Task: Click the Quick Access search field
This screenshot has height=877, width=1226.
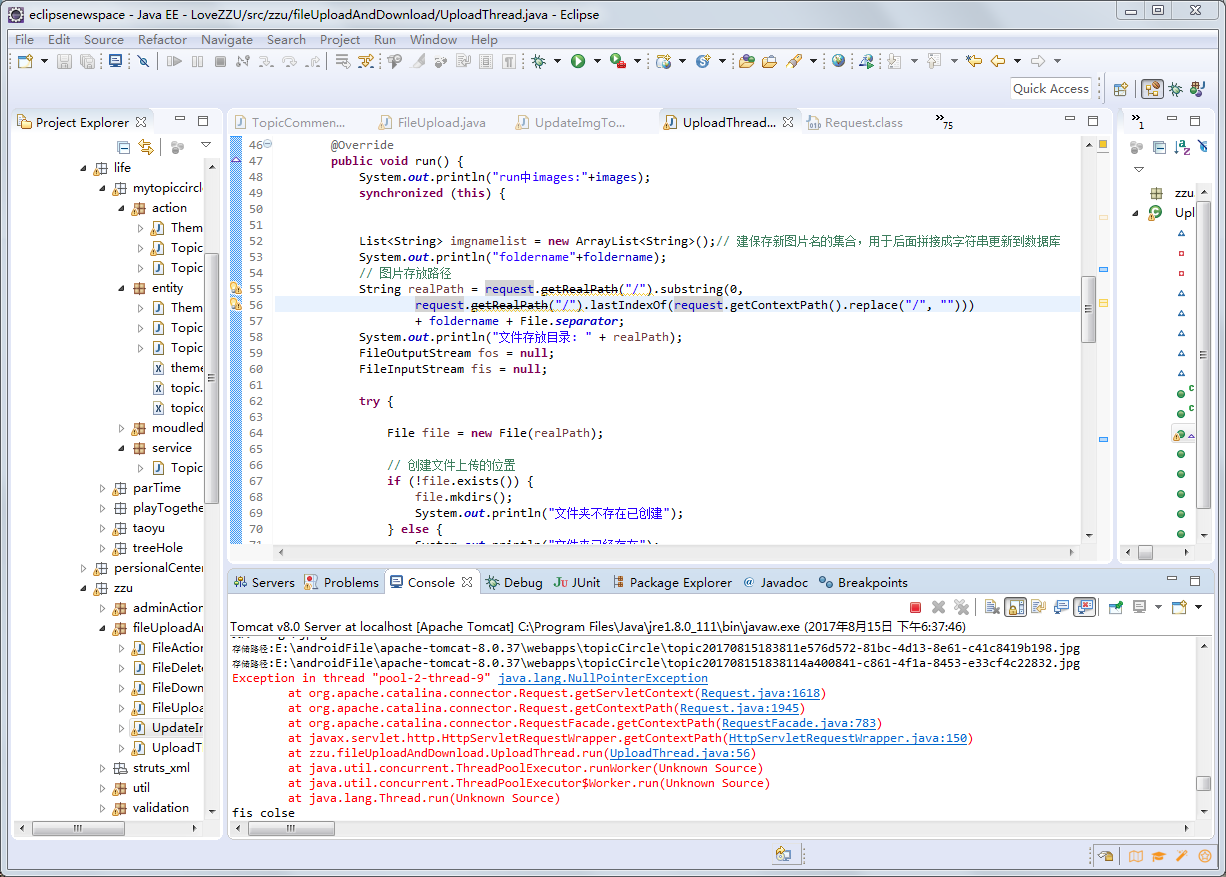Action: (1050, 89)
